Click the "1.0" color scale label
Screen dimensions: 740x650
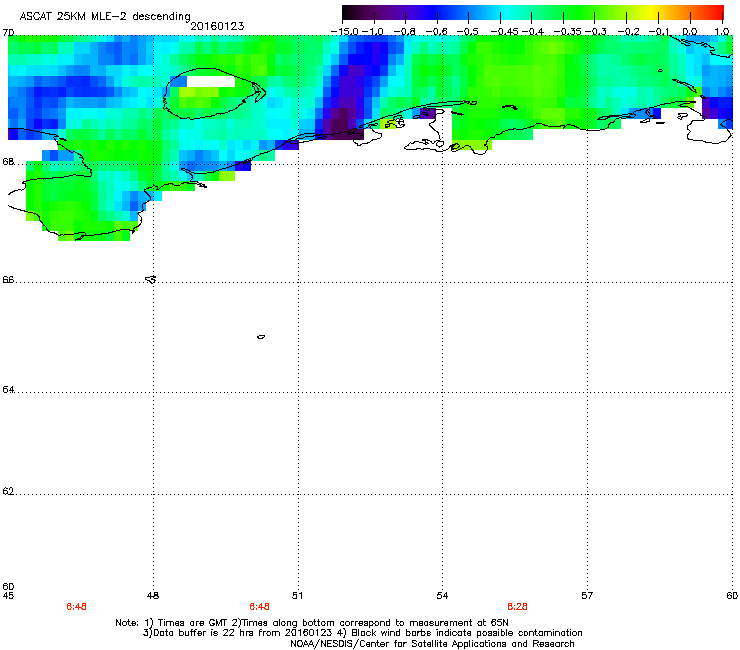coord(722,32)
